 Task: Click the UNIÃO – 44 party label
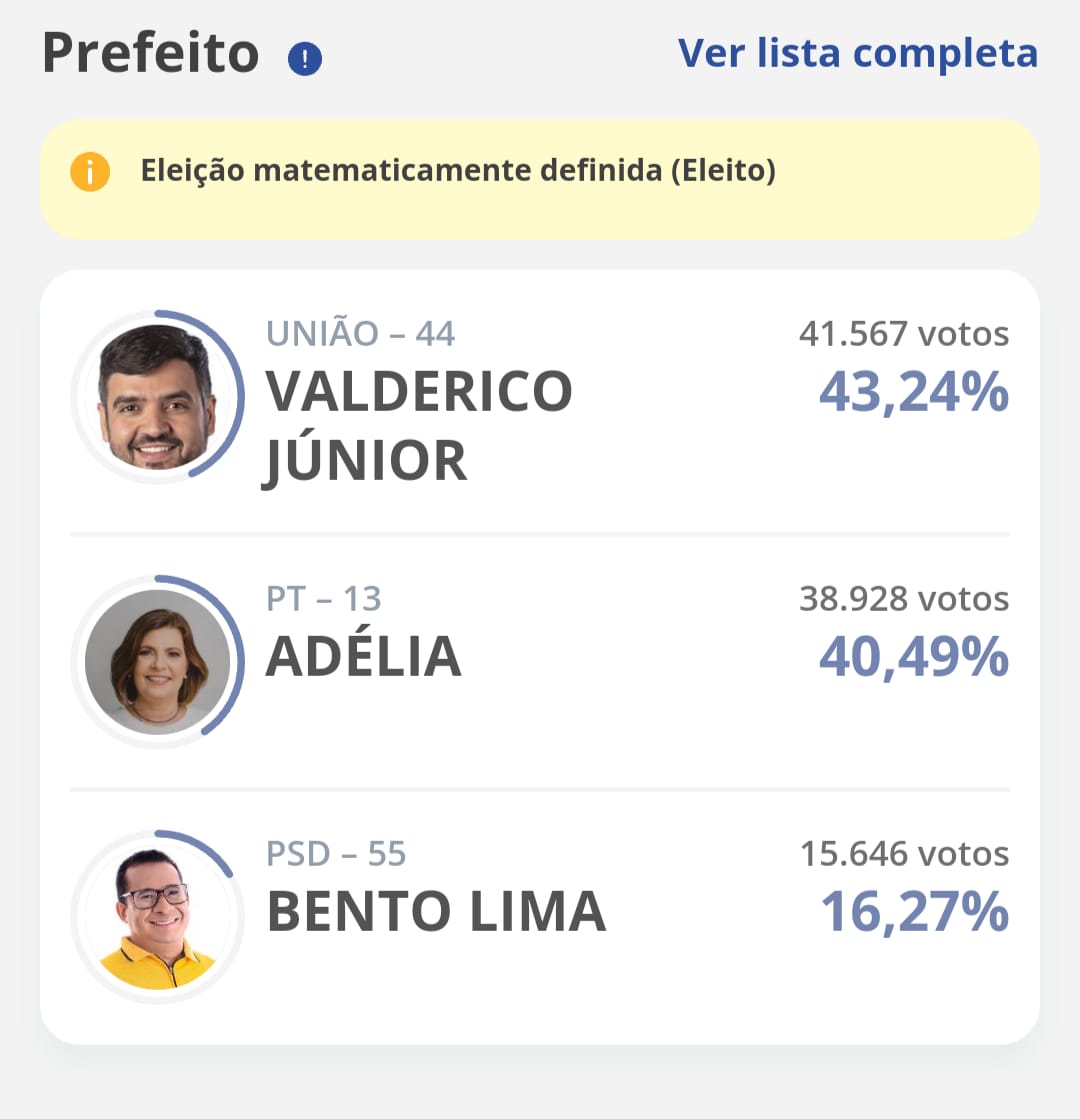pos(360,333)
